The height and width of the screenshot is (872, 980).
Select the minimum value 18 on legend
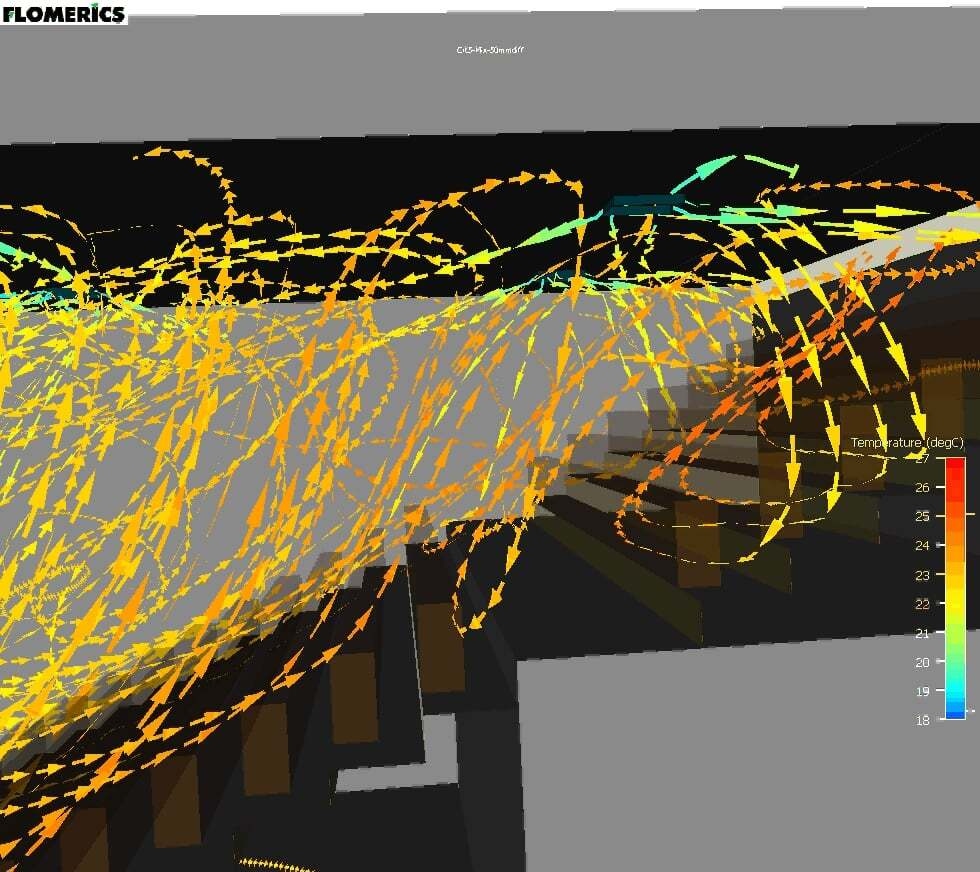924,719
